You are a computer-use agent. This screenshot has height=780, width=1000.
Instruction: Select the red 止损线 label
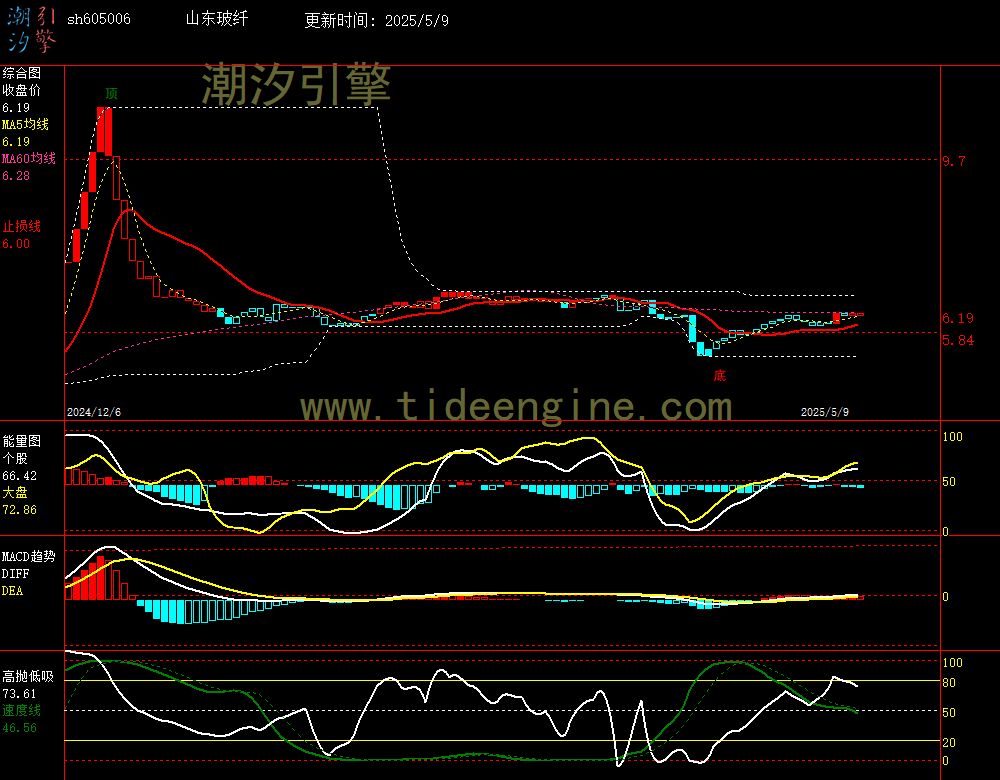pos(22,226)
